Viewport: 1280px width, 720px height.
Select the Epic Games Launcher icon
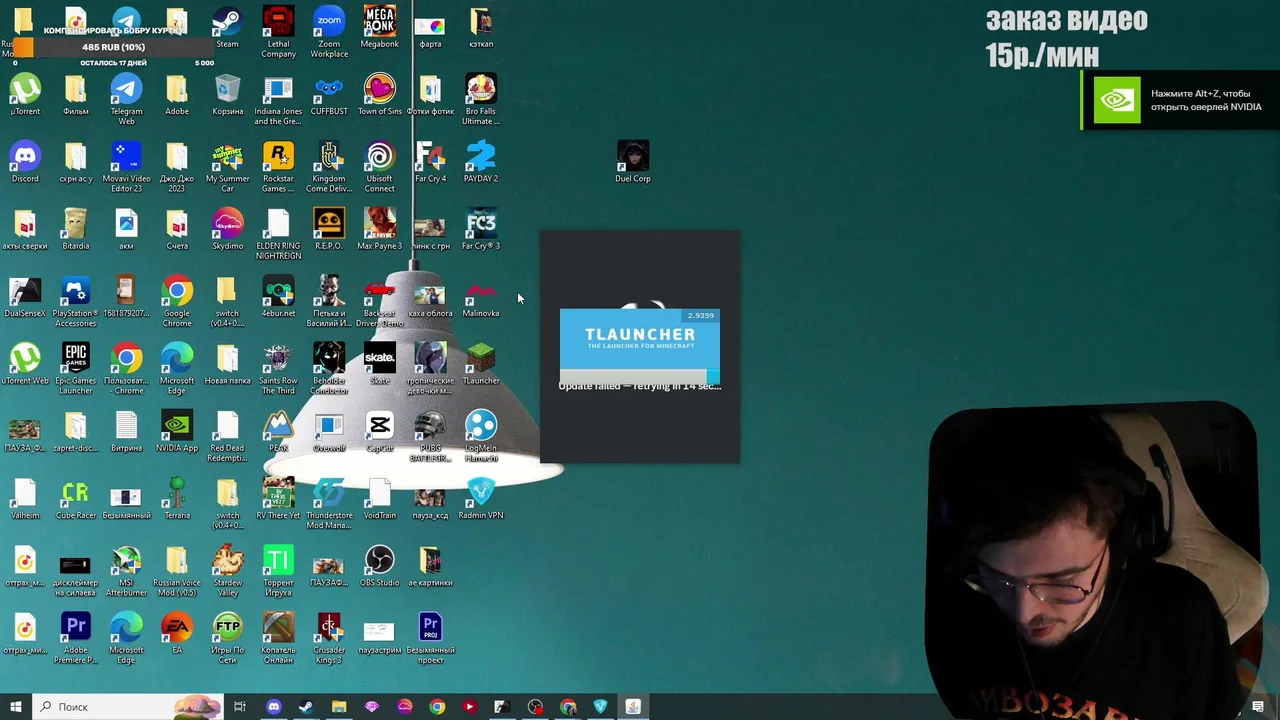click(x=76, y=368)
